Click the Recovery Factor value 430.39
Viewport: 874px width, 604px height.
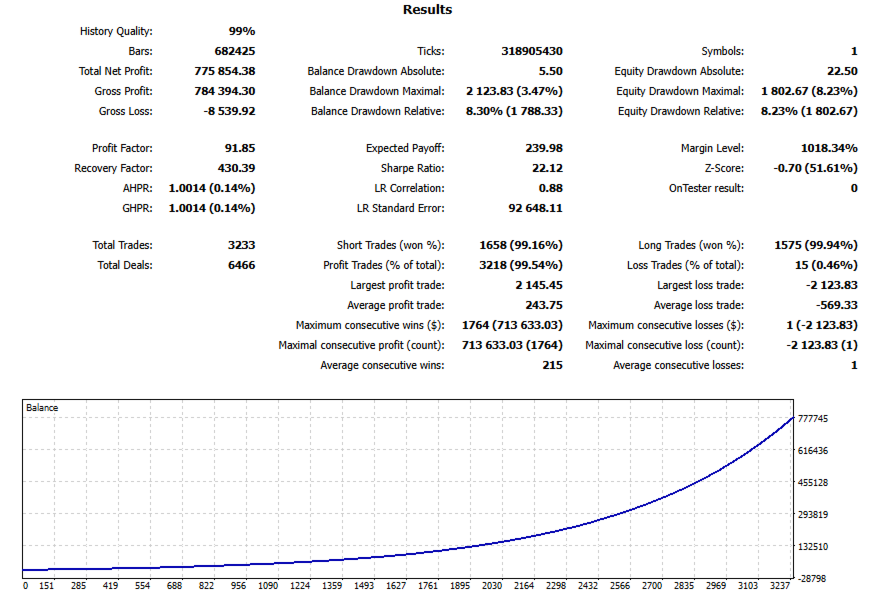[x=236, y=168]
